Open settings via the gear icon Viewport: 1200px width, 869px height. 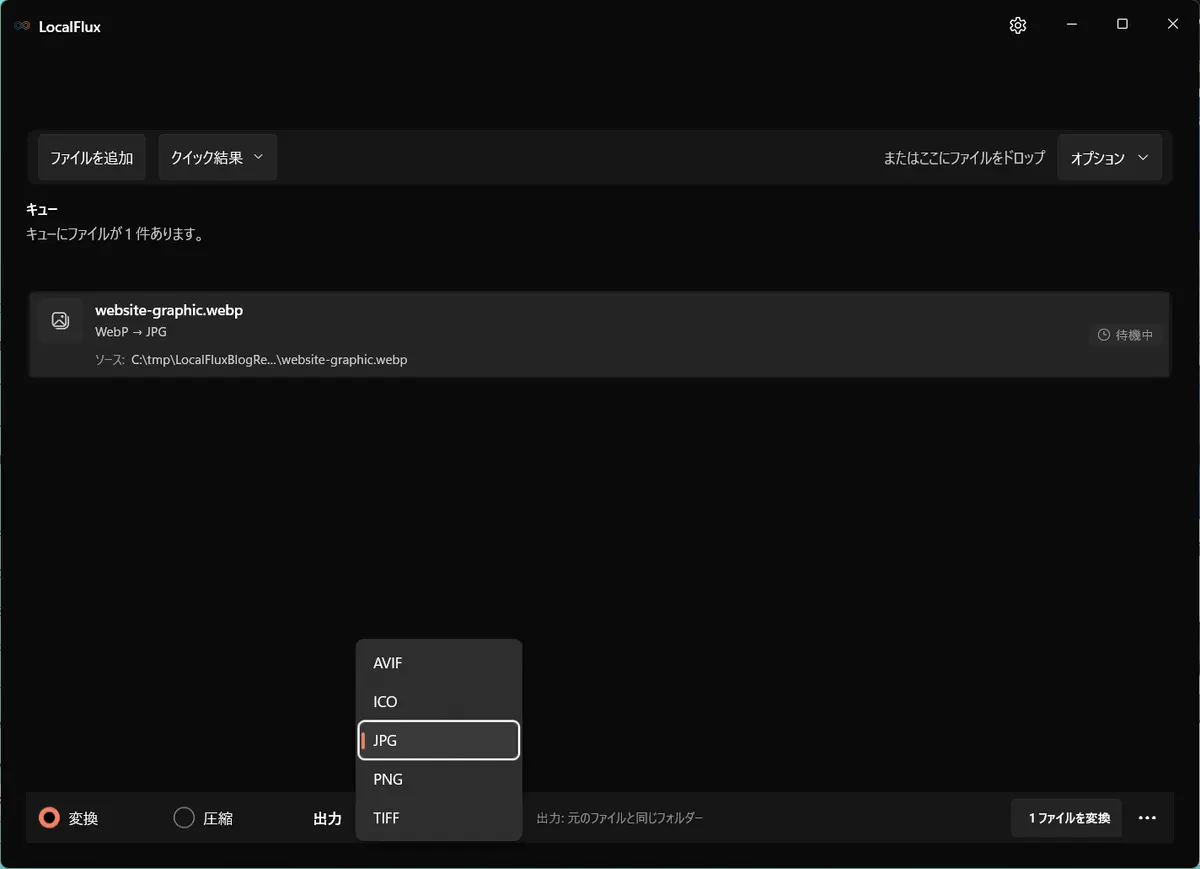[x=1018, y=26]
